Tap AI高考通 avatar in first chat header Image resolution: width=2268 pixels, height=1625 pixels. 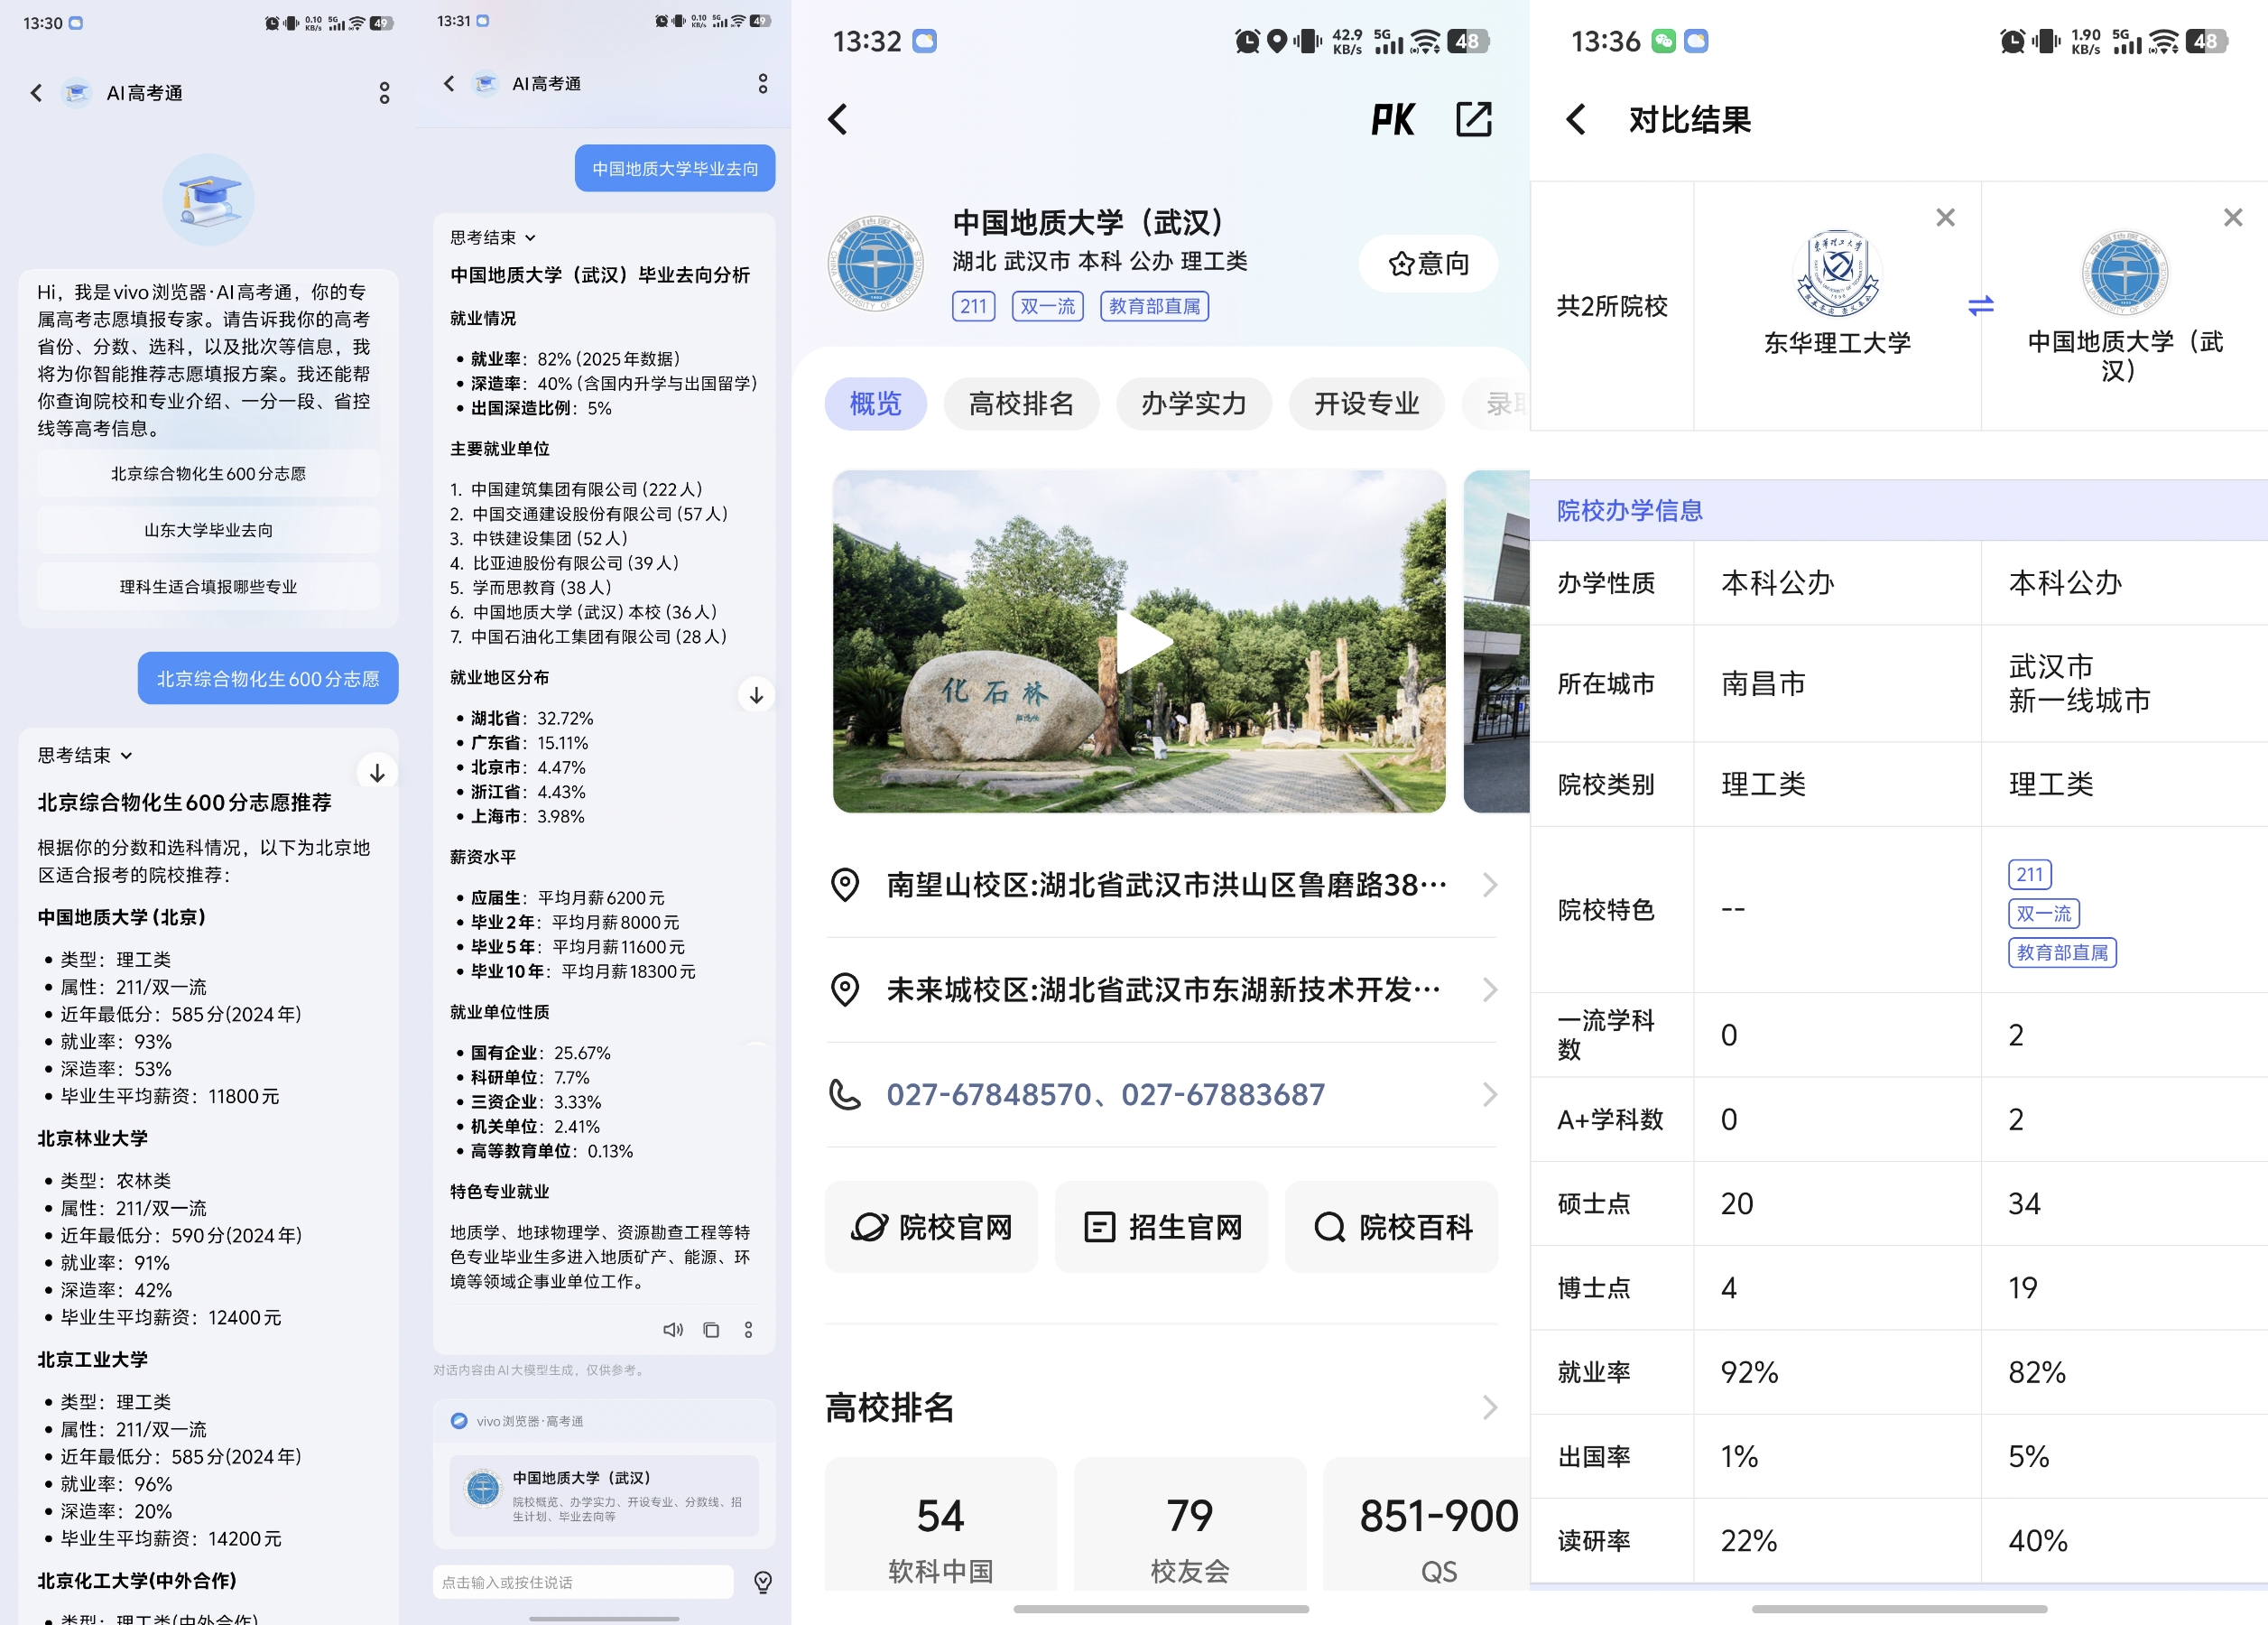tap(77, 93)
